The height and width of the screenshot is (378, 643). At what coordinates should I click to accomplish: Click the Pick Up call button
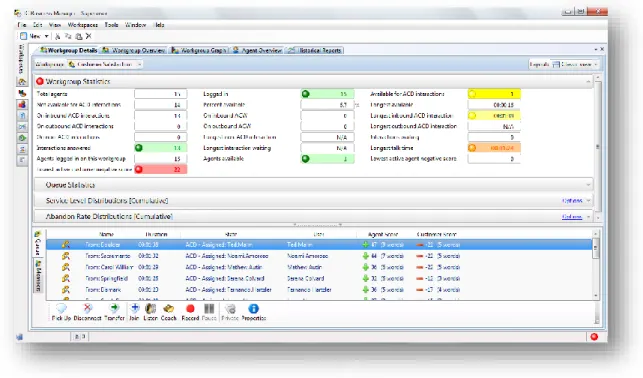[61, 312]
